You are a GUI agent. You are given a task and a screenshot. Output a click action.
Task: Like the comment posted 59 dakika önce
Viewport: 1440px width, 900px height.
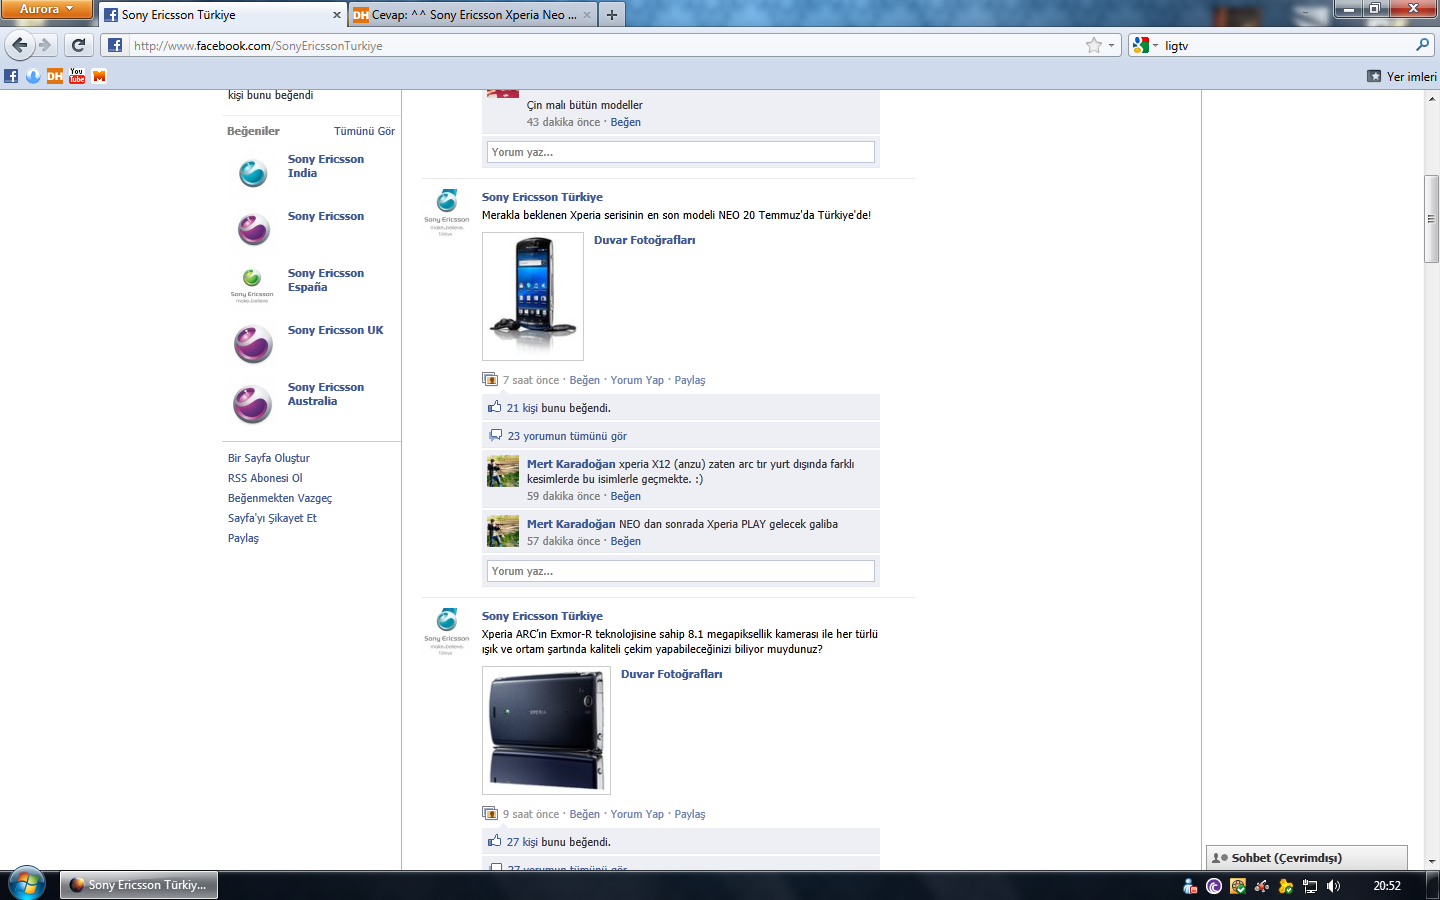(626, 496)
